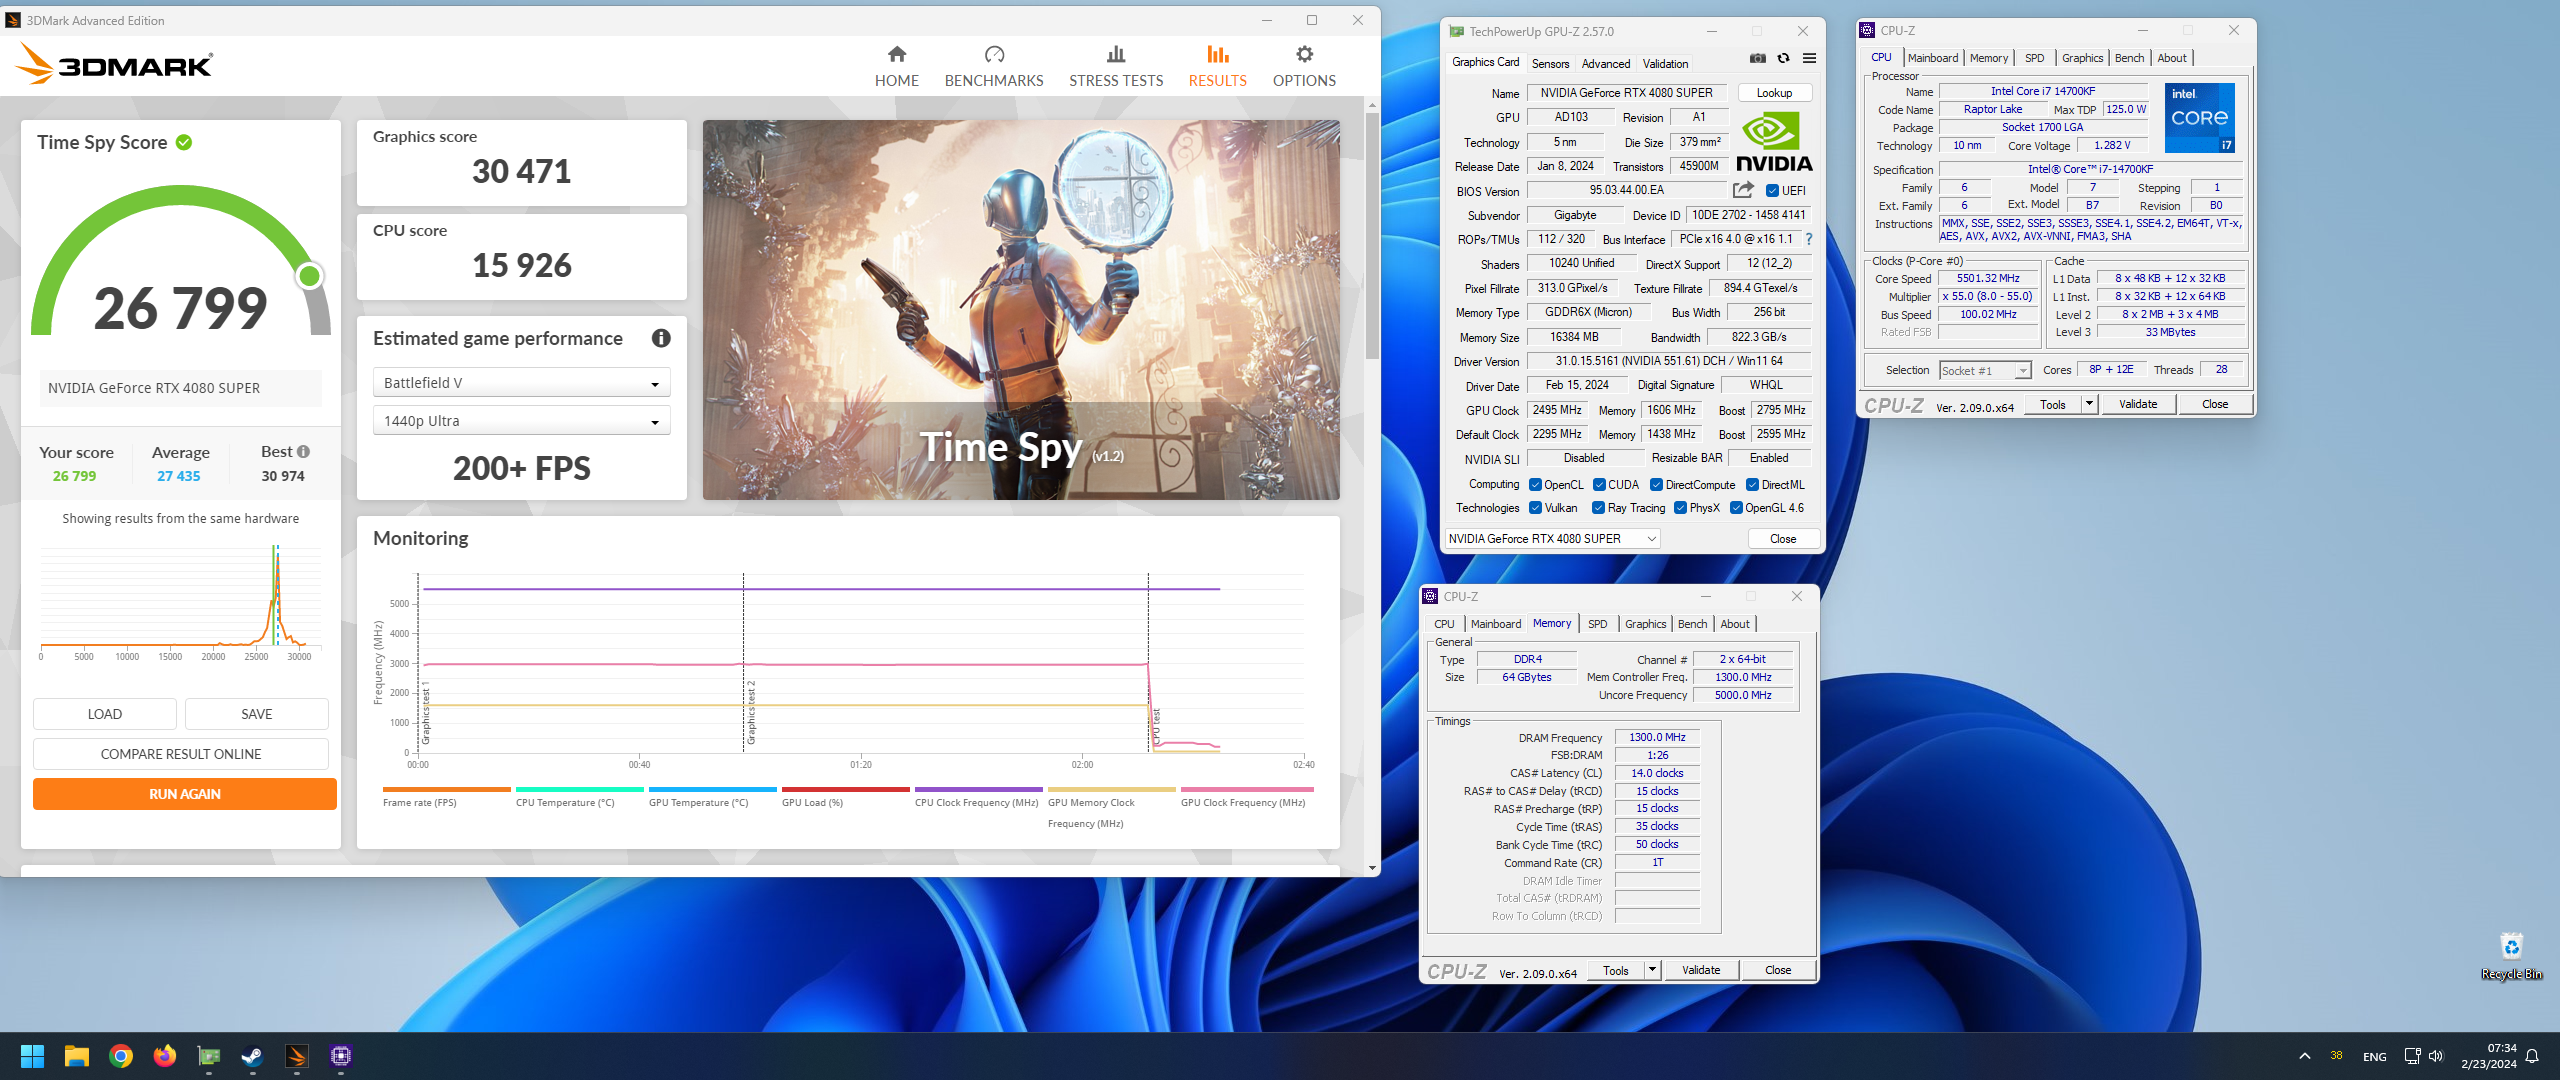Click the BIOS share export icon in GPU-Z
Screen dimensions: 2560x1080
(1743, 190)
